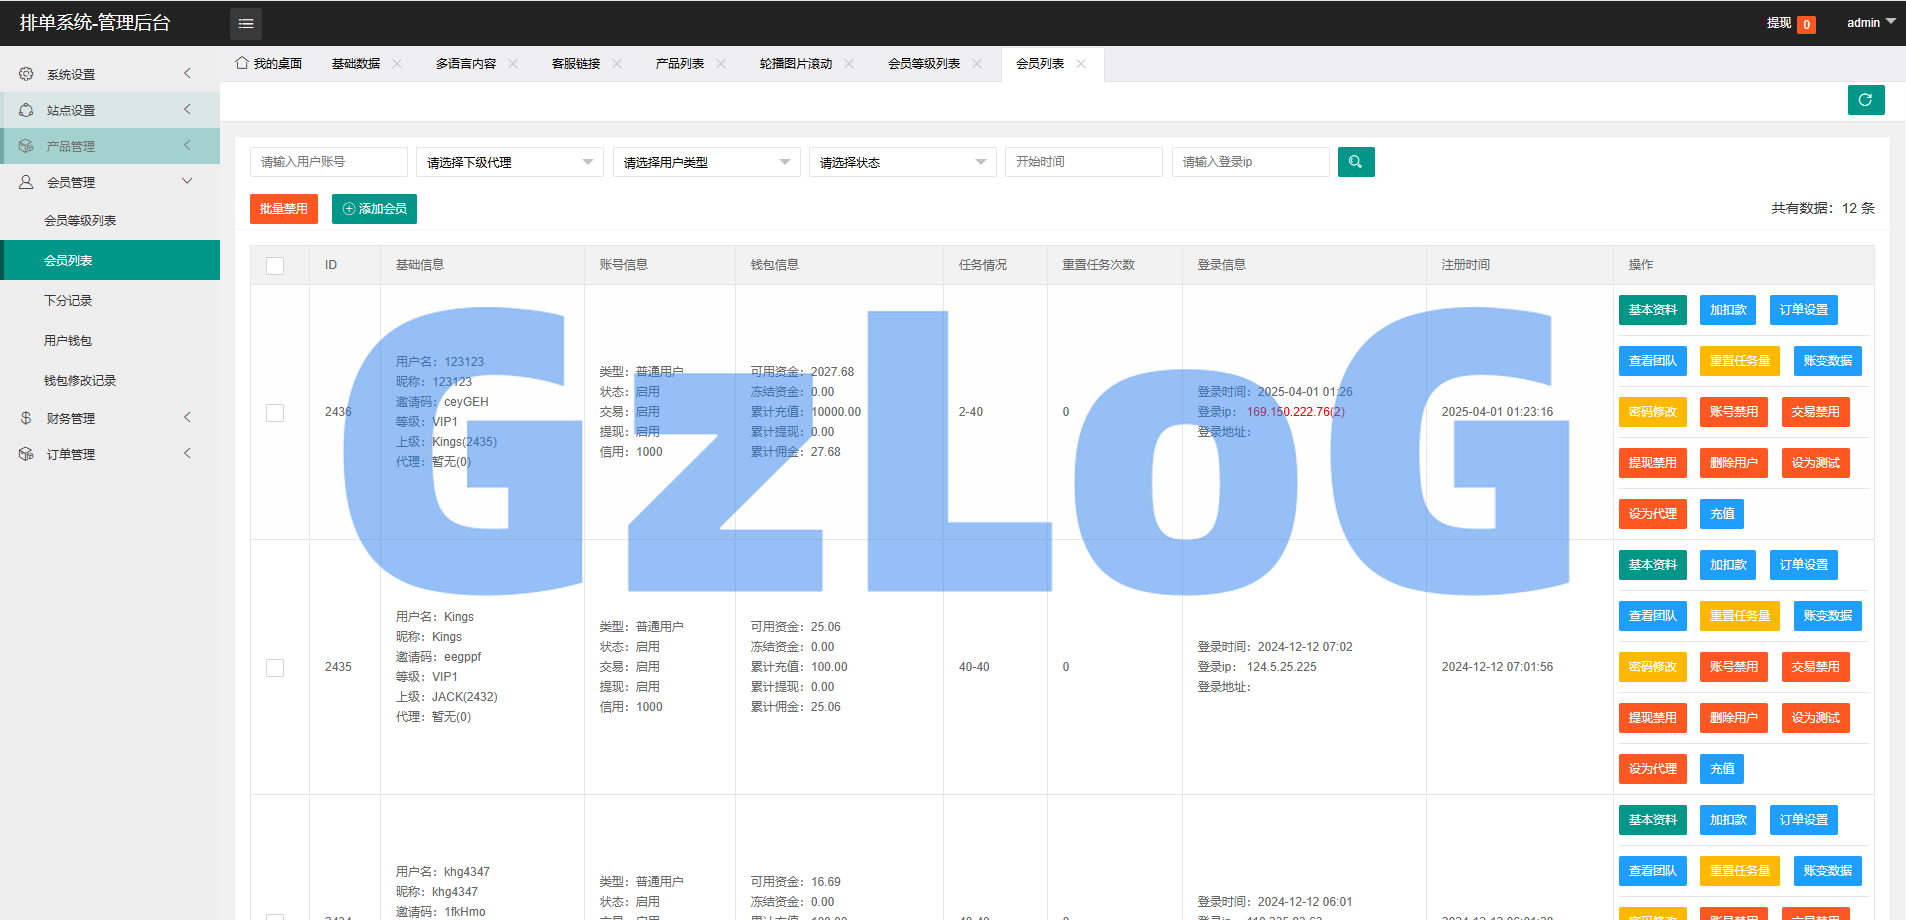Expand the admin user dropdown
Screen dimensions: 1906x920
(x=1870, y=23)
